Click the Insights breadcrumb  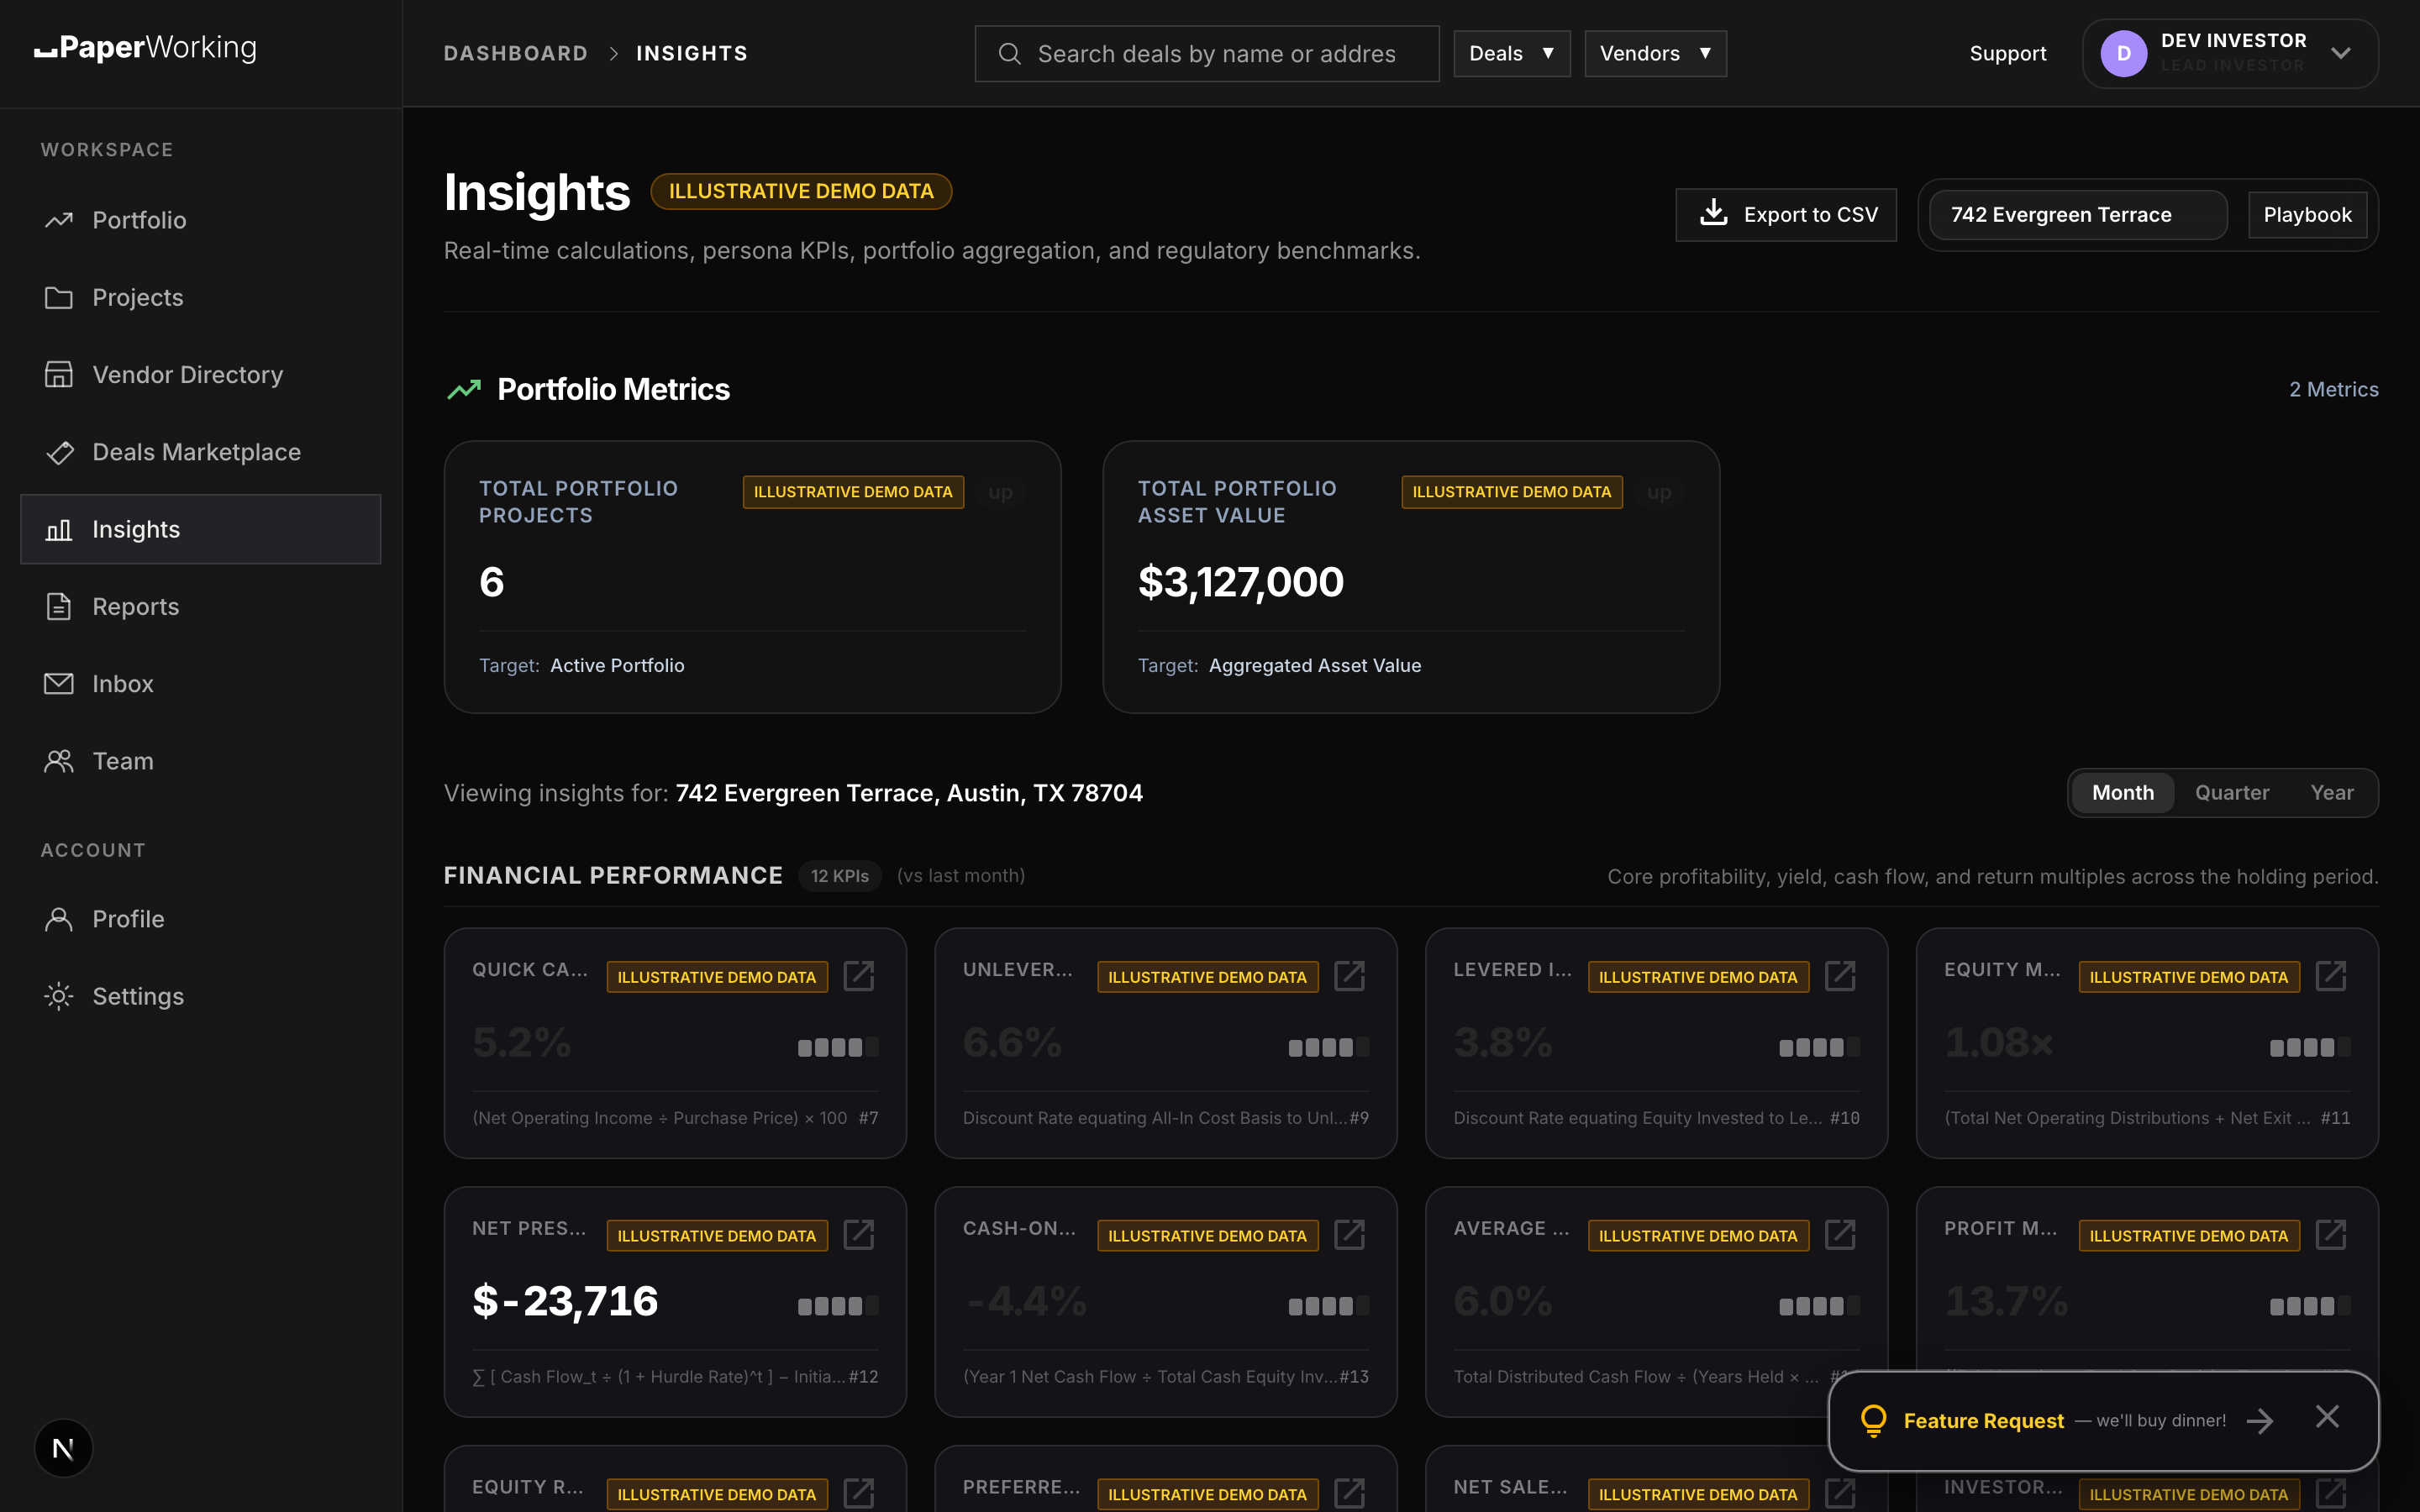(692, 54)
